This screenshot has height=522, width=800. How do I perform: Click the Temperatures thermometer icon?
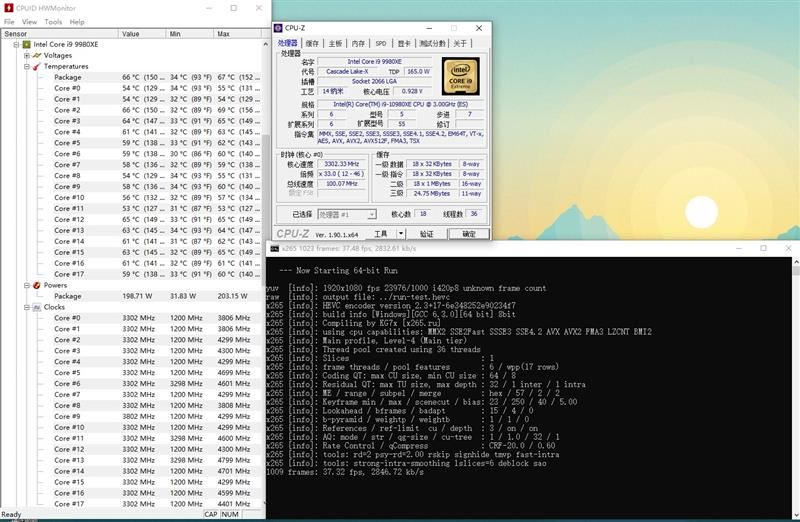click(x=36, y=66)
